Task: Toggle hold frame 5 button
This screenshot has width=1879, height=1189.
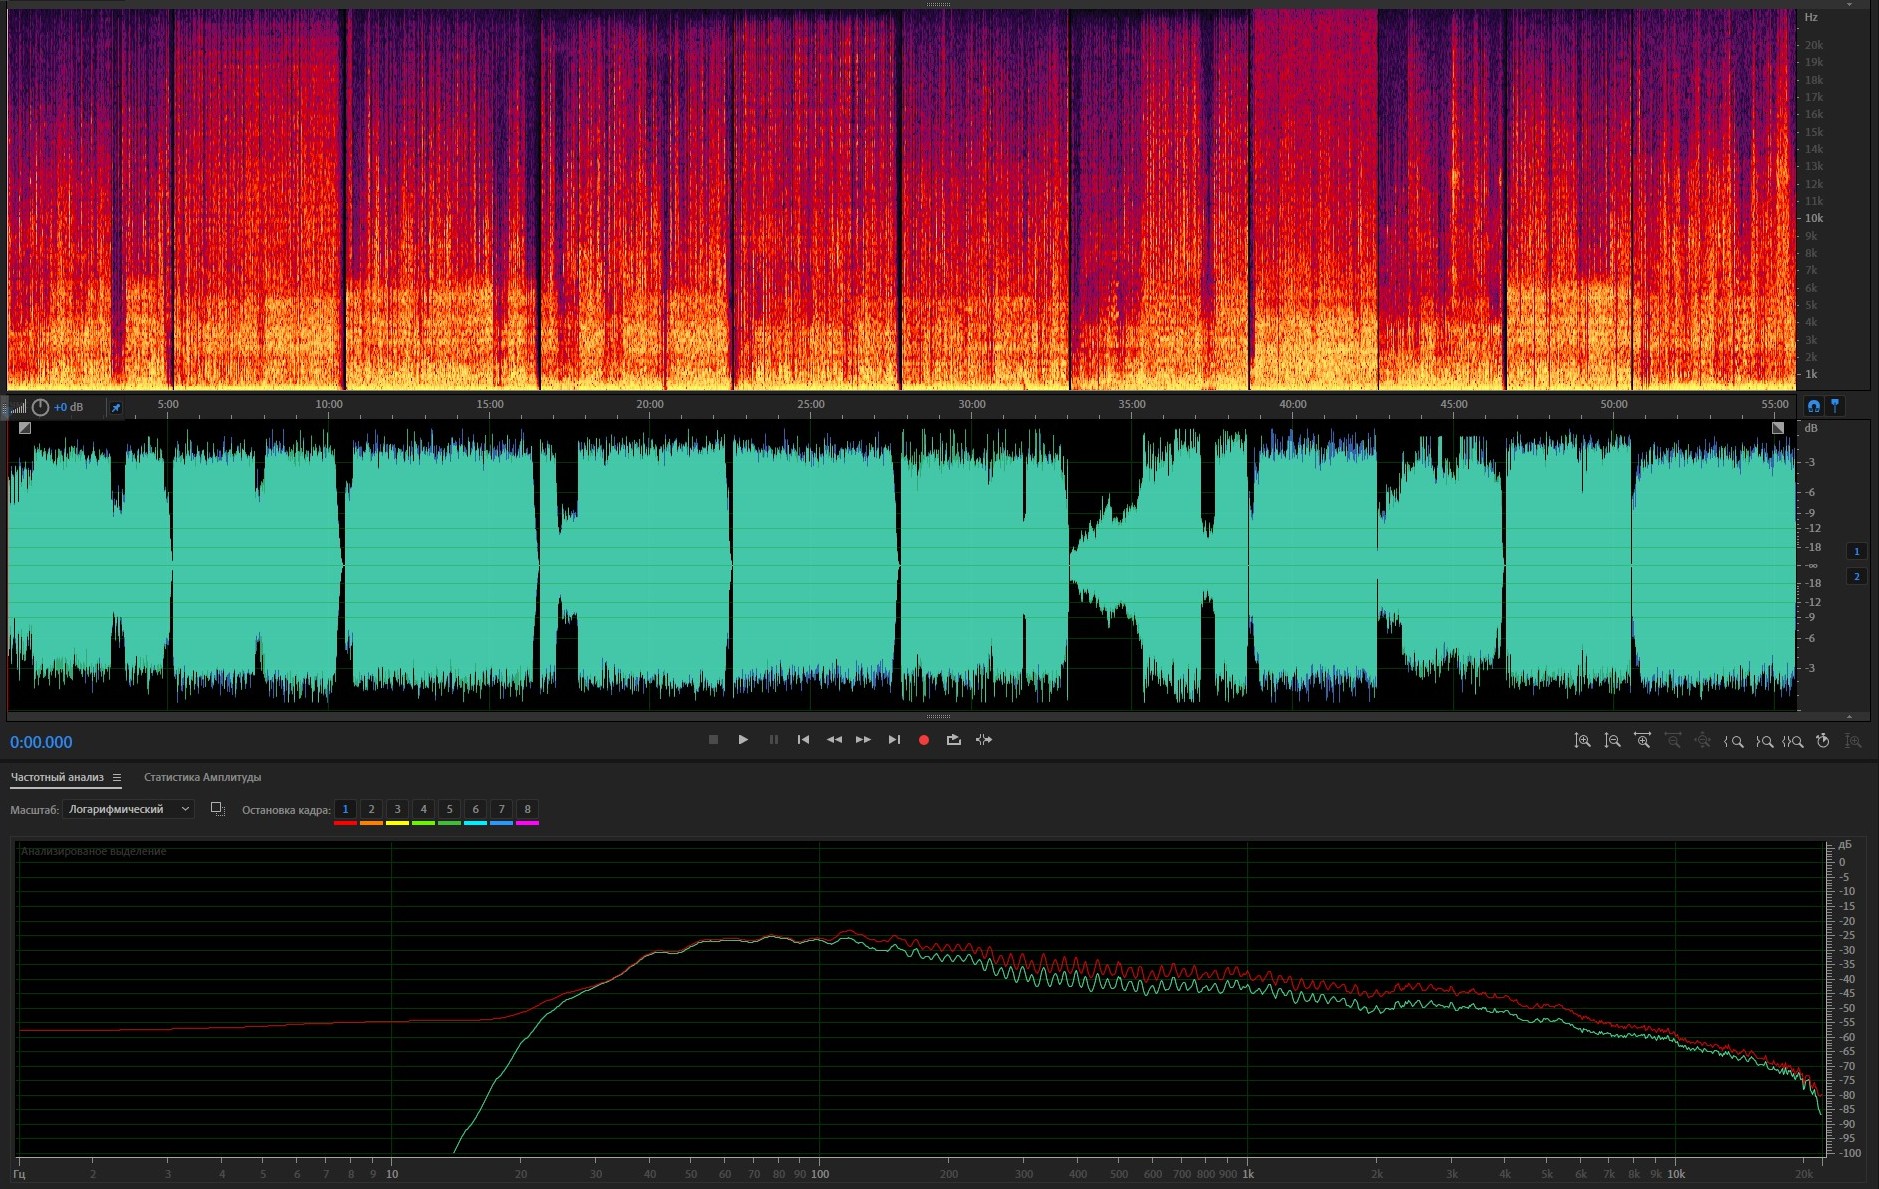Action: [449, 810]
